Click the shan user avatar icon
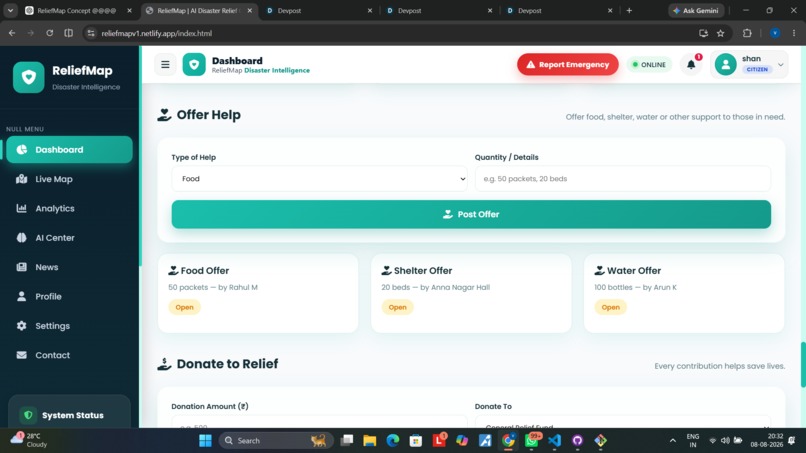Screen dimensions: 806x453 point(725,65)
